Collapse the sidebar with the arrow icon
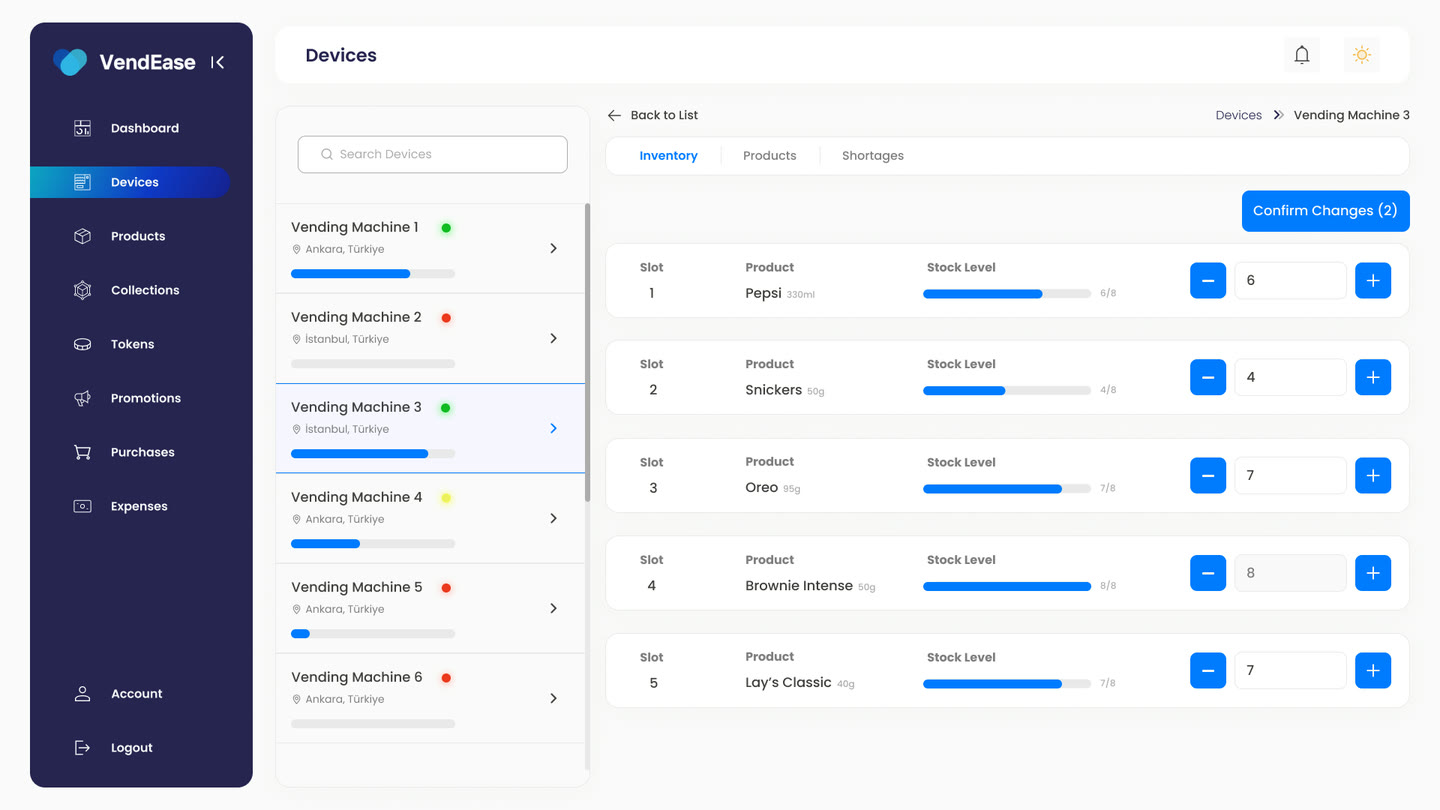 click(217, 62)
